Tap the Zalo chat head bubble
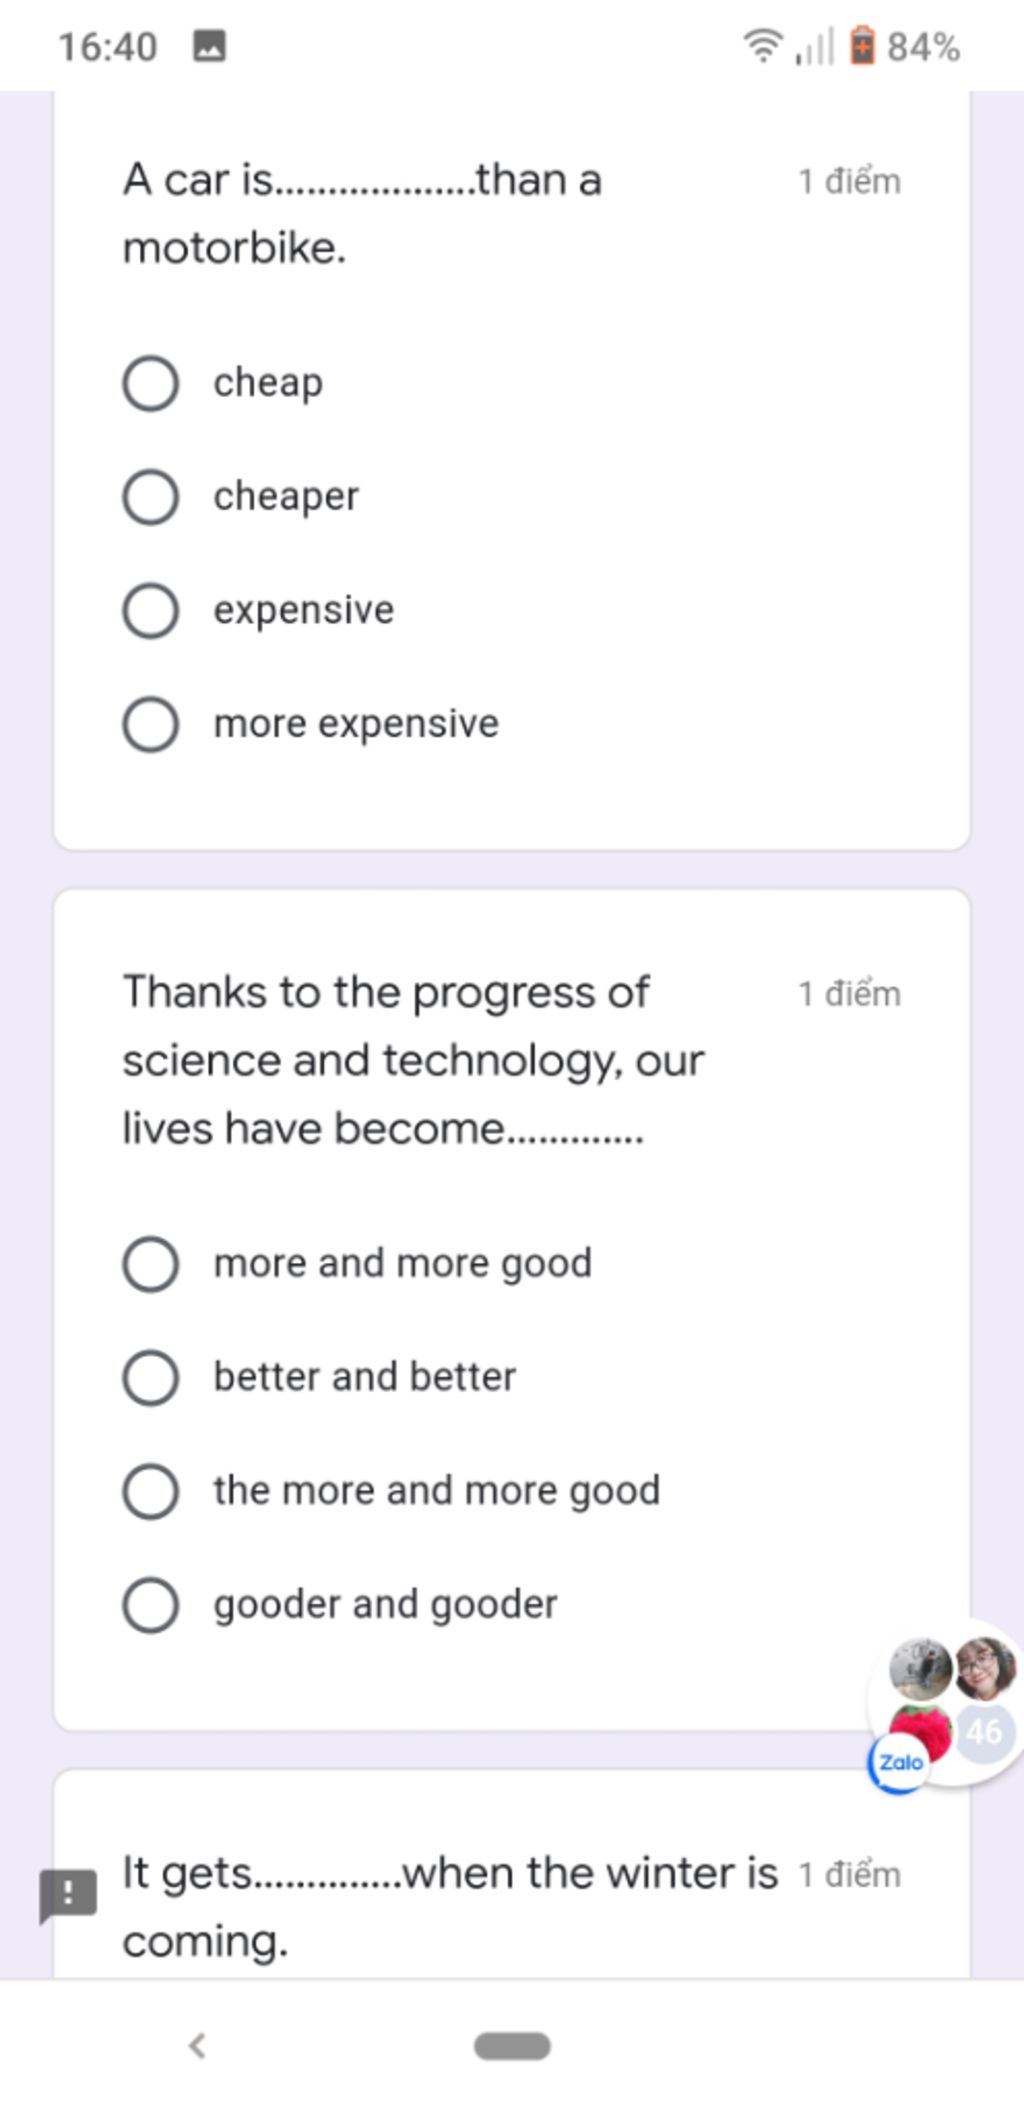The width and height of the screenshot is (1024, 2114). click(x=945, y=1704)
